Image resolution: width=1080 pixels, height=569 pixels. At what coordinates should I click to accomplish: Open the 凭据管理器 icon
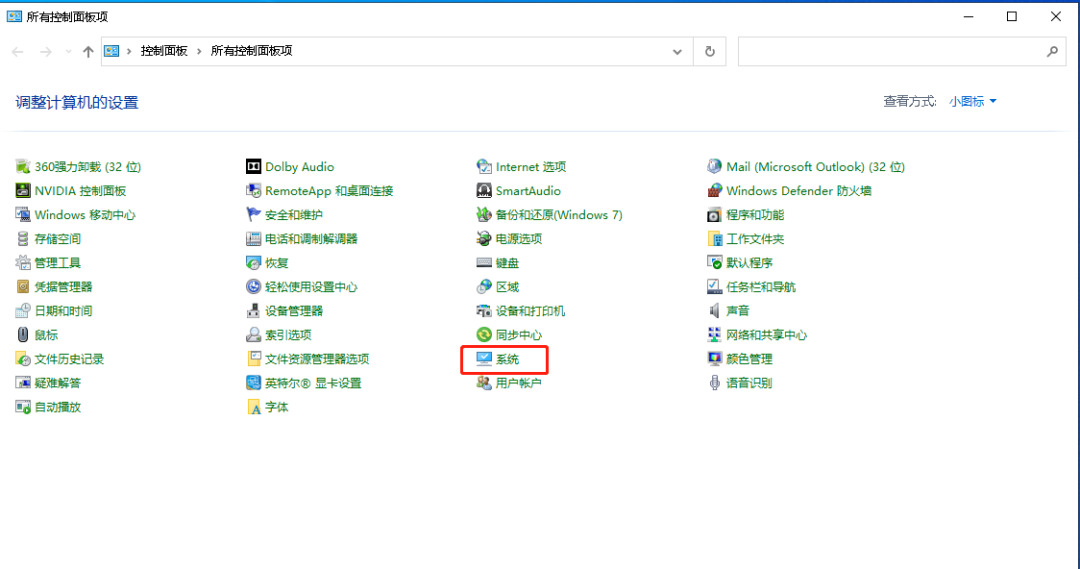23,287
